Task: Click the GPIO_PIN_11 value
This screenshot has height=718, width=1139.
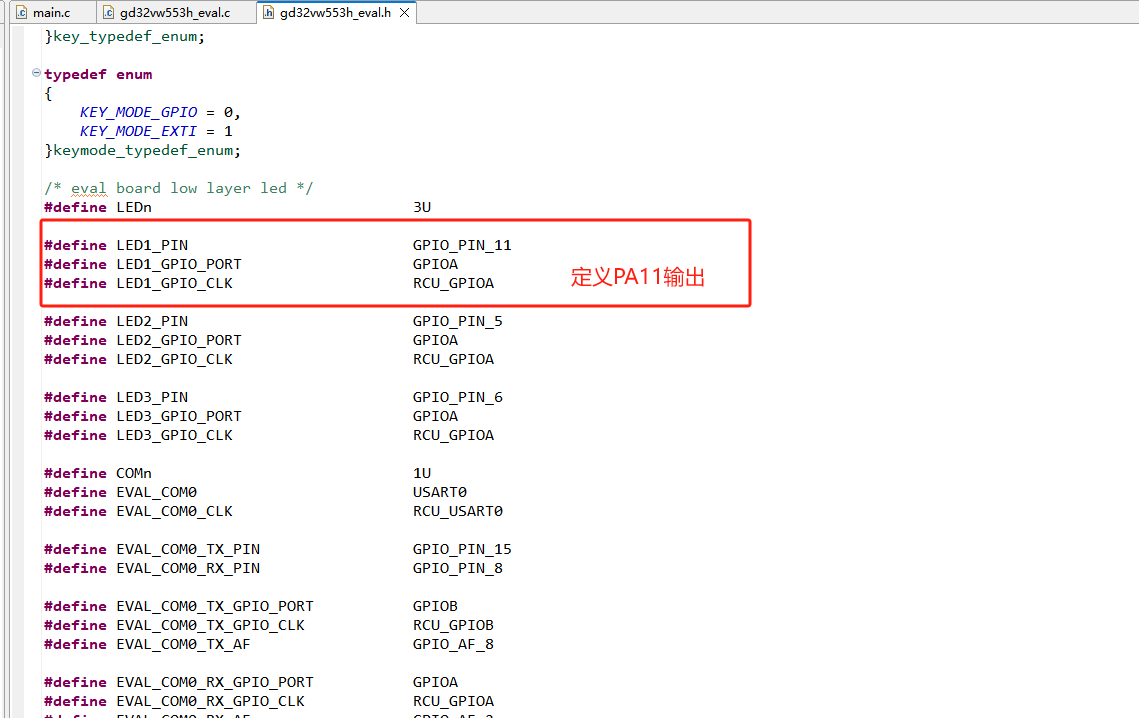Action: pyautogui.click(x=462, y=245)
